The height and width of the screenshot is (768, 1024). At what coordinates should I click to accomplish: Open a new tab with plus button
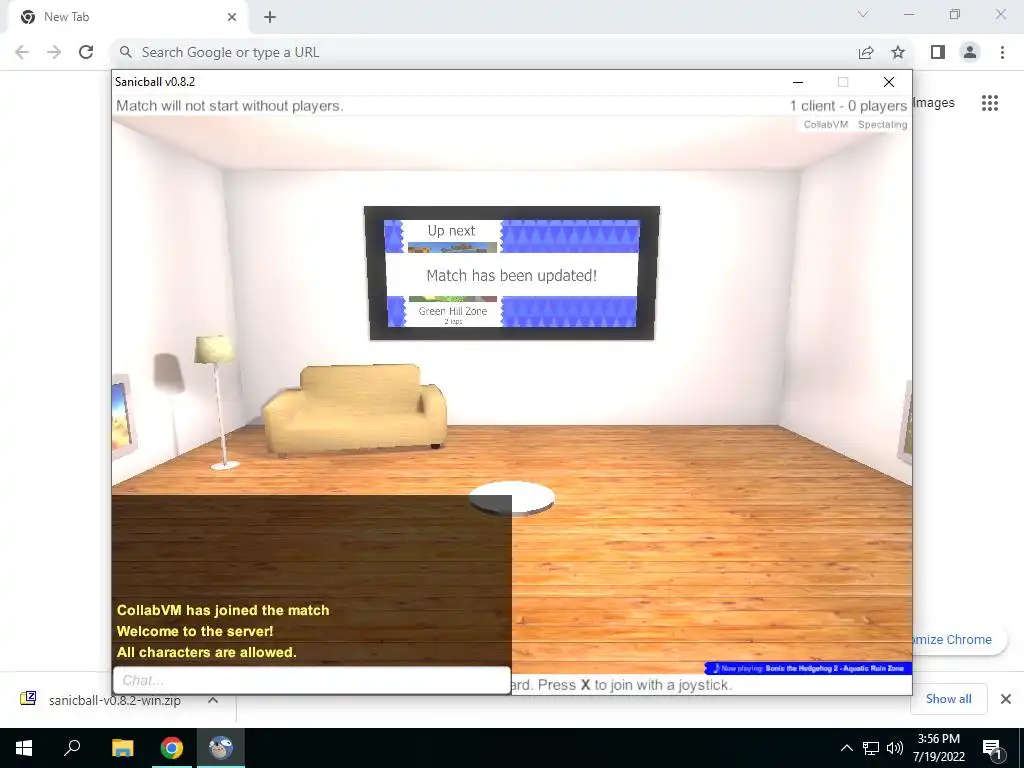tap(270, 17)
